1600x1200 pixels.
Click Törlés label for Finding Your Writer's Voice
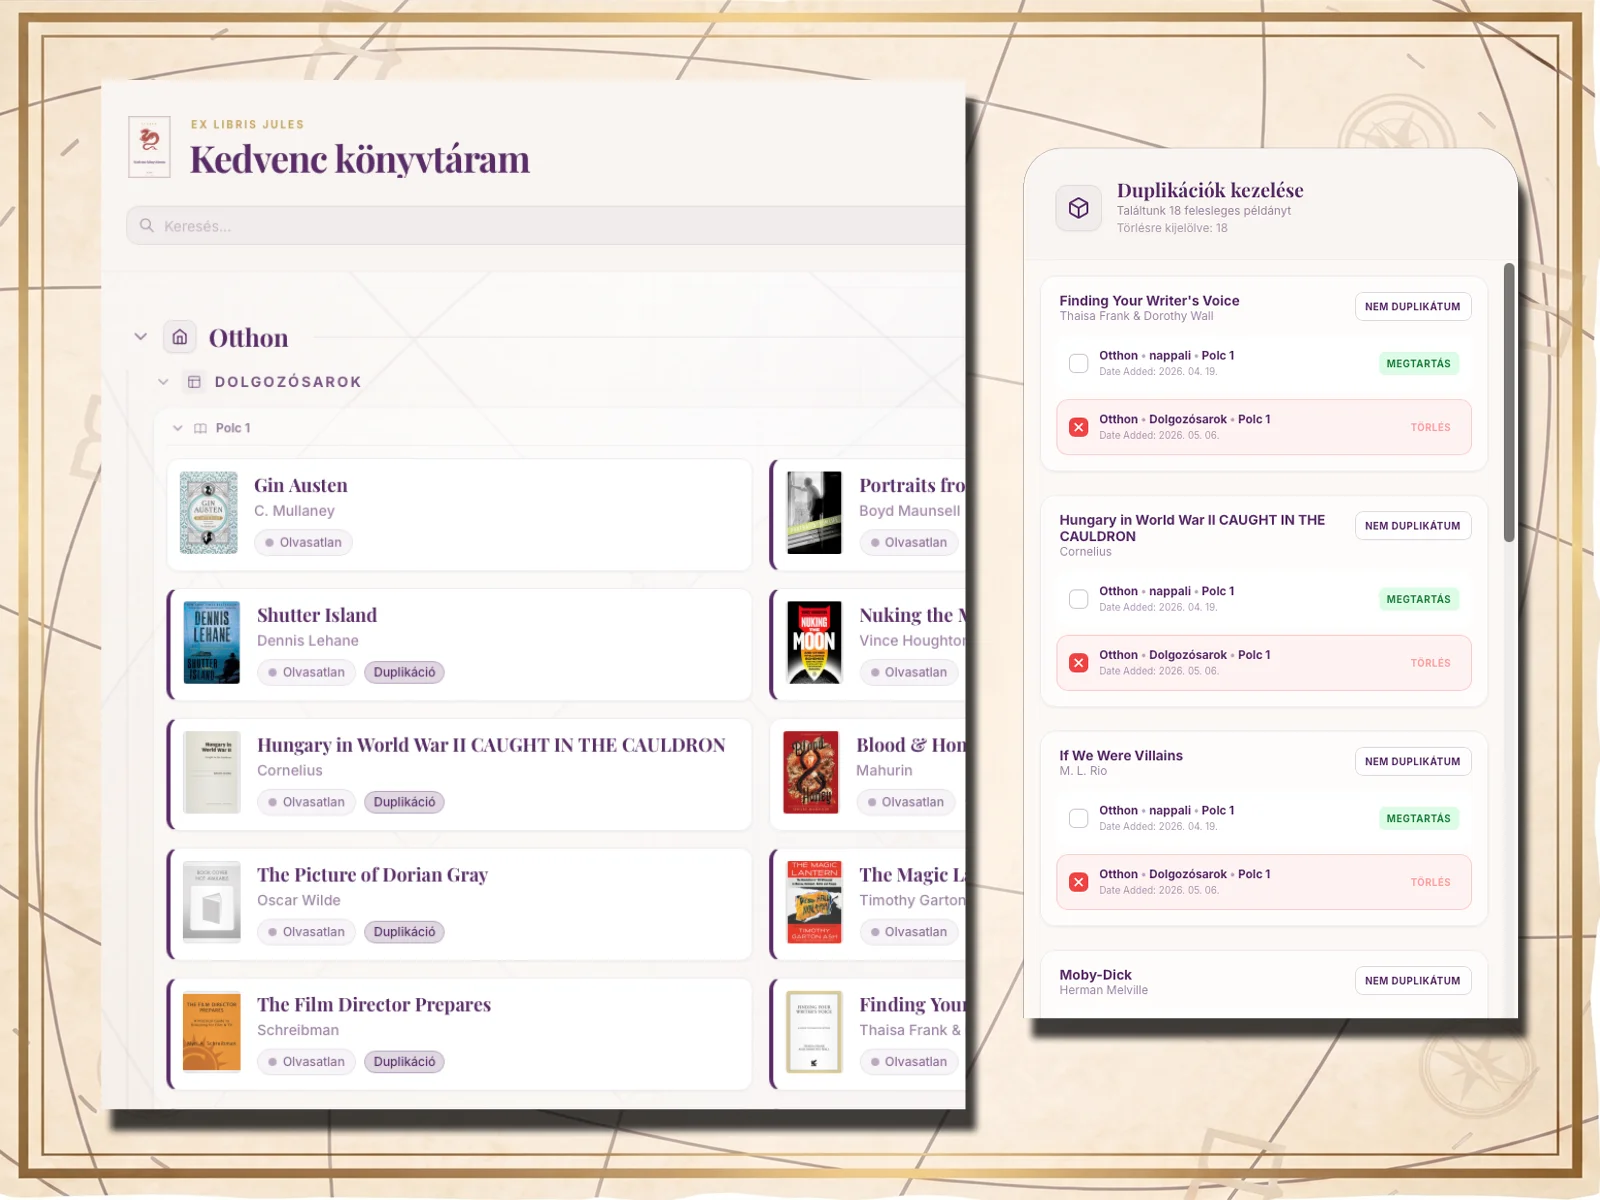tap(1430, 428)
